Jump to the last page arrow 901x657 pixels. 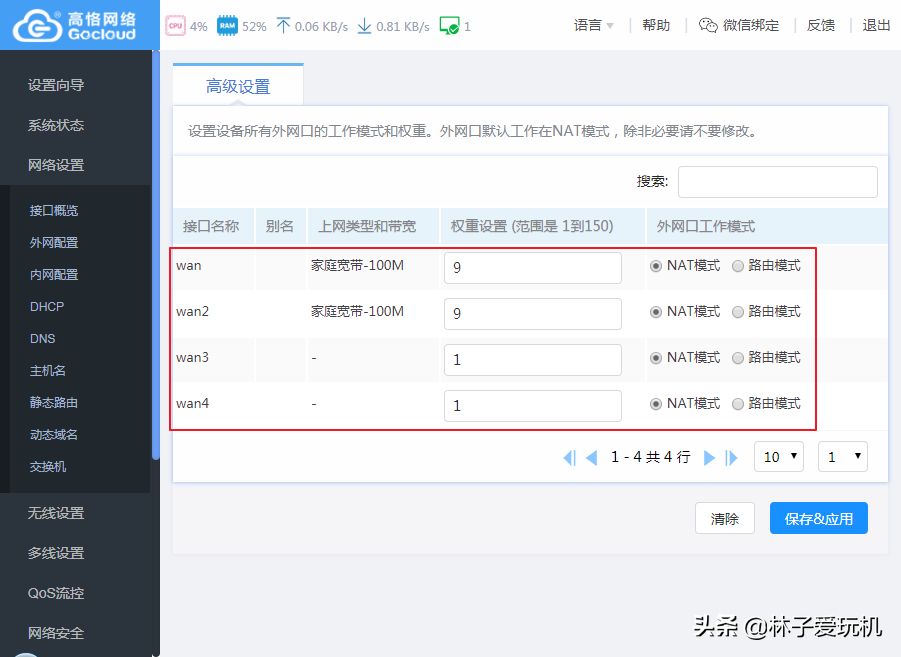point(731,457)
